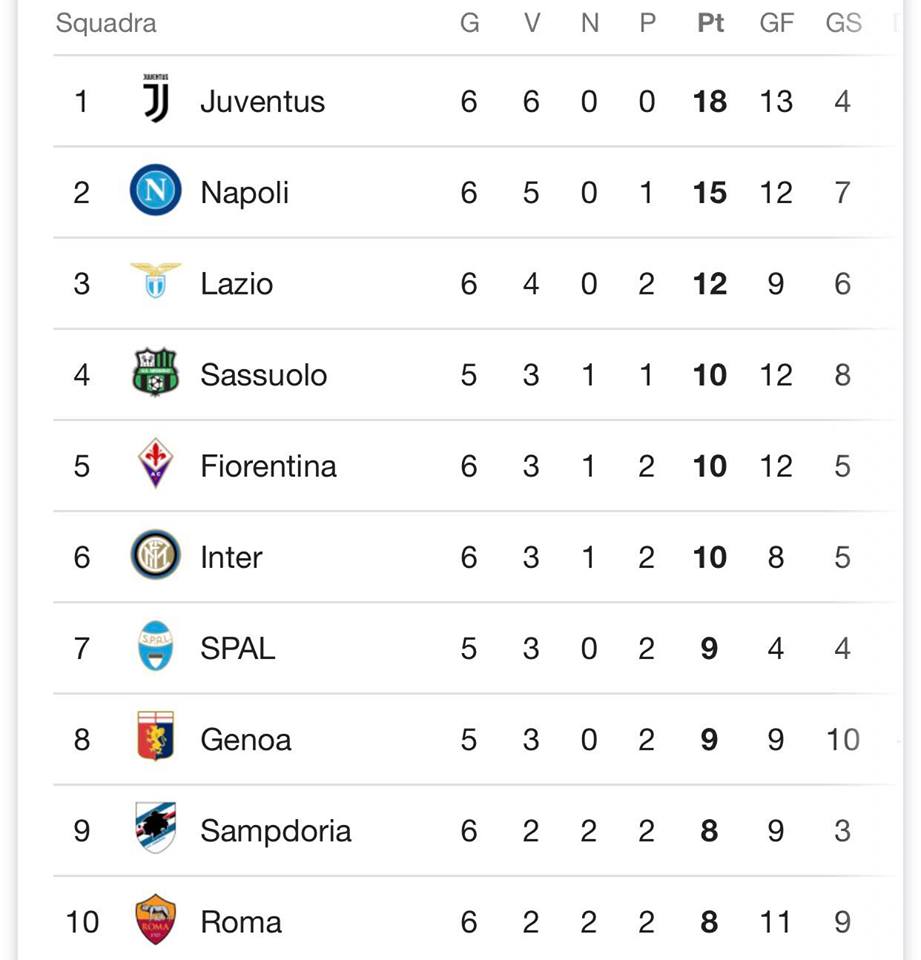Click the Napoli club crest
This screenshot has width=921, height=960.
point(155,192)
